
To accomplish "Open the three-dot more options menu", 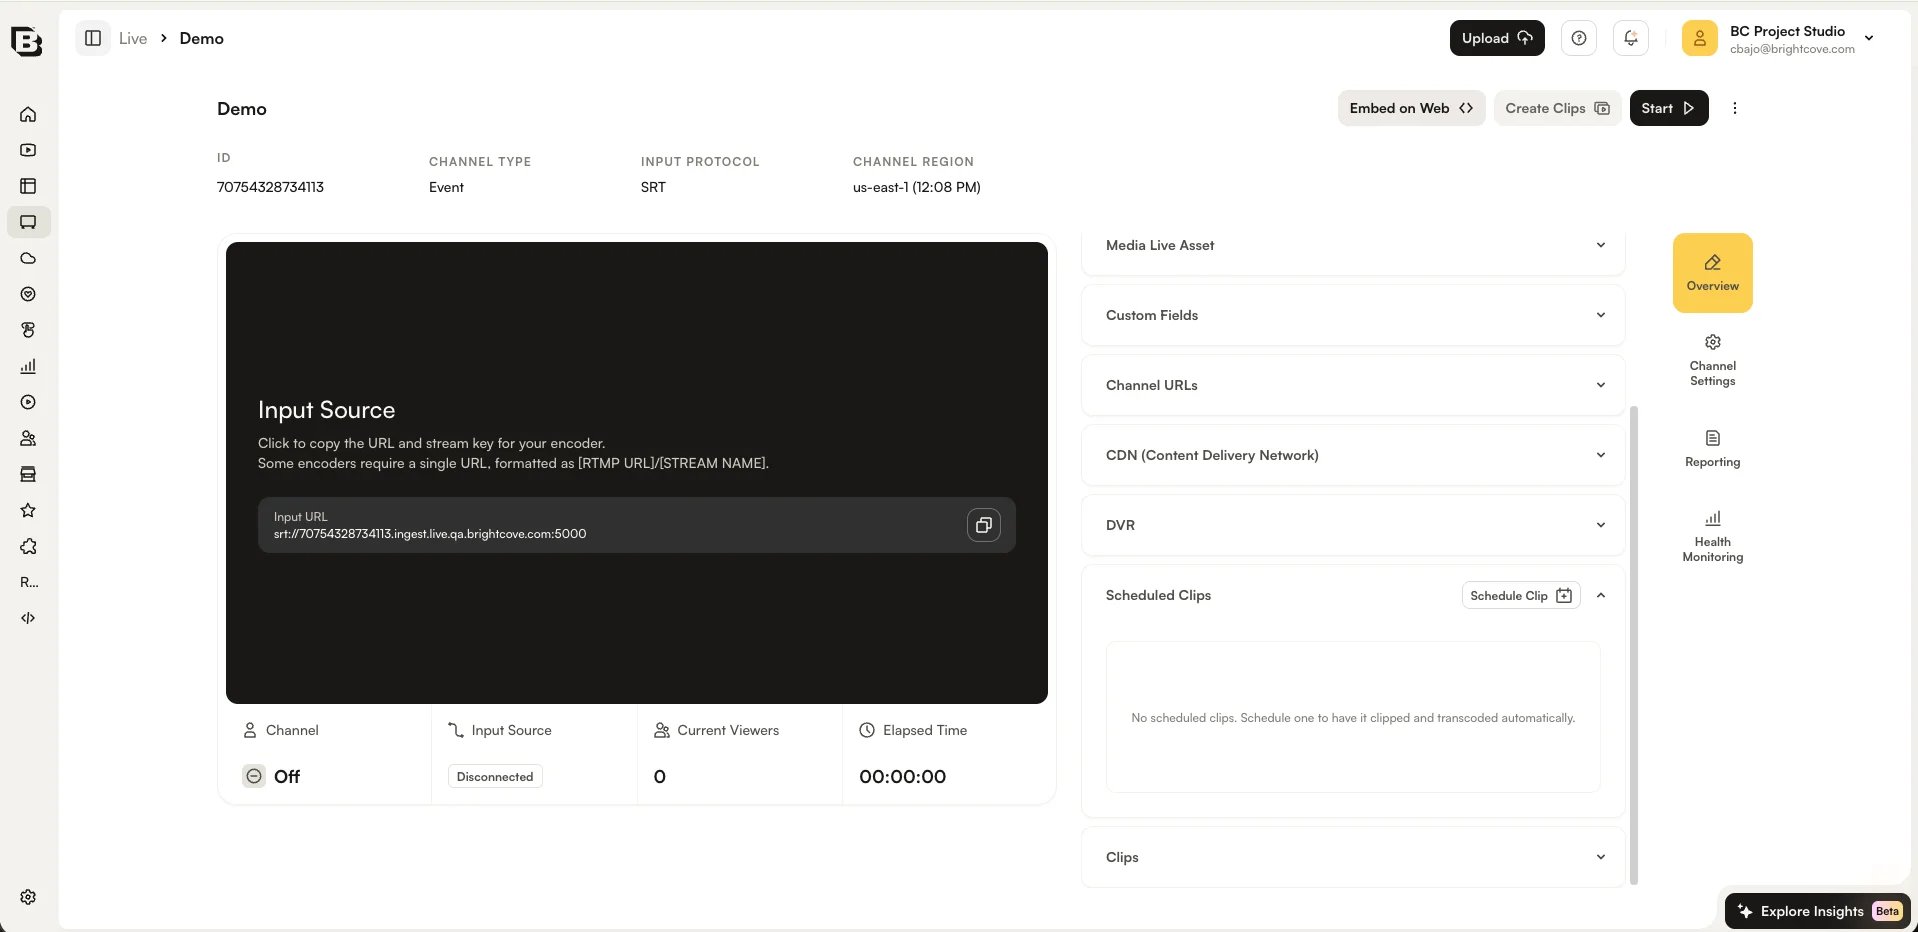I will [x=1735, y=108].
